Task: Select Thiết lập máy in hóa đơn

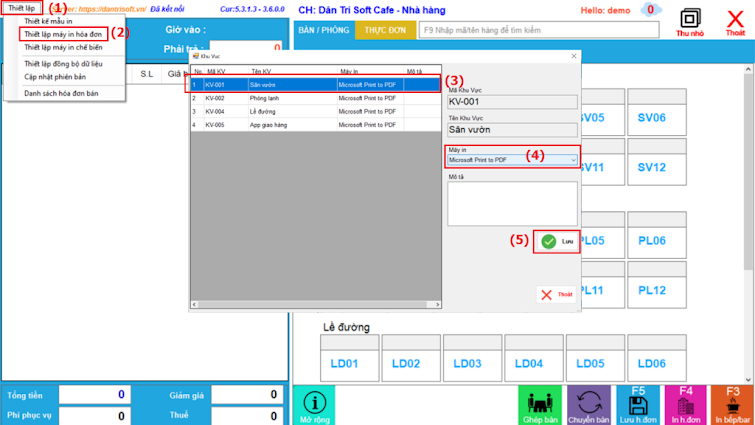Action: point(63,34)
